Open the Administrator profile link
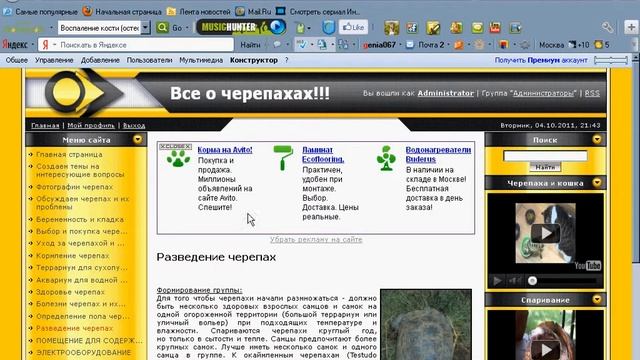The image size is (640, 360). click(445, 93)
